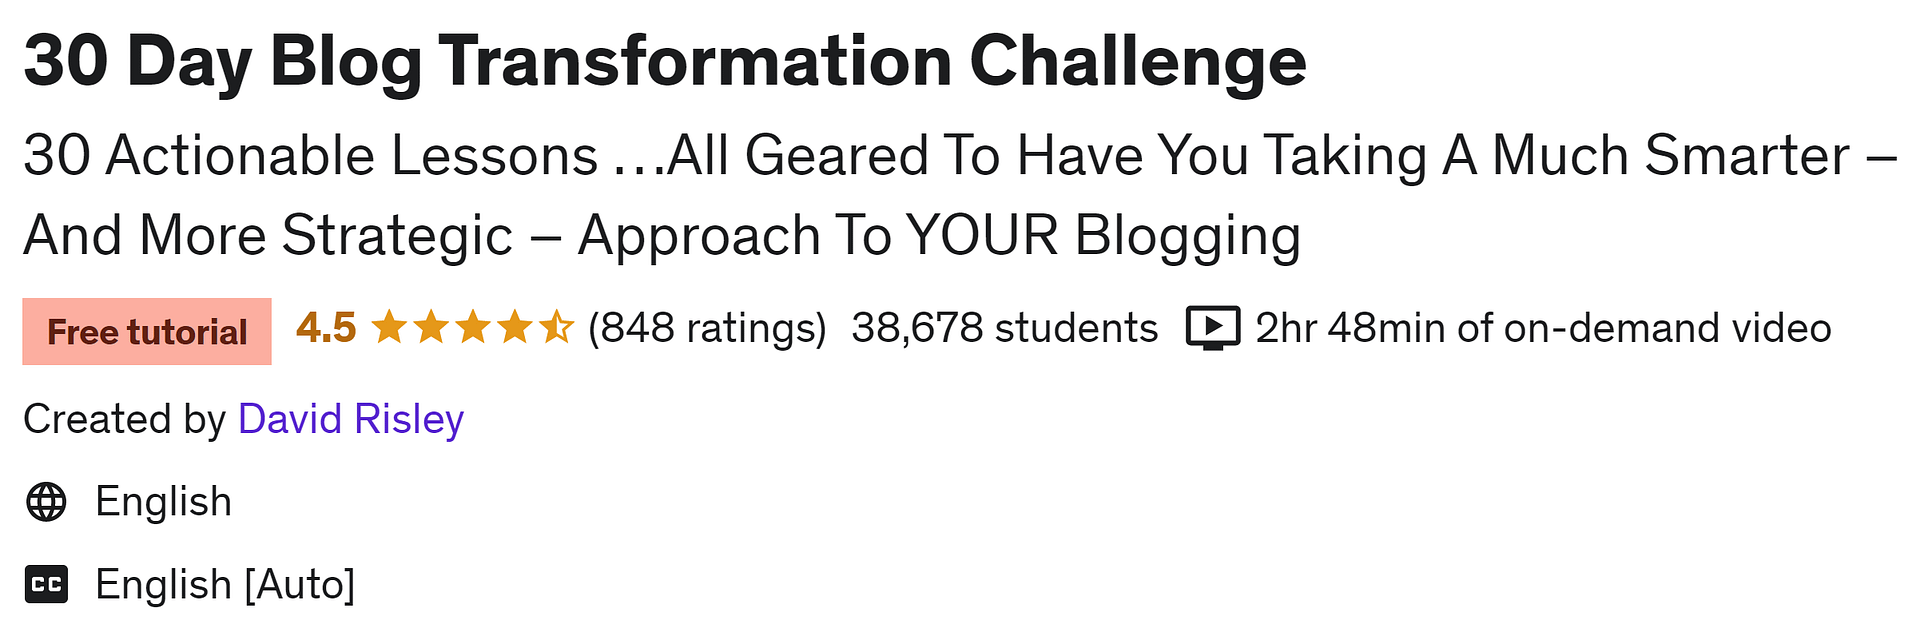Click the fourth rating star
This screenshot has width=1920, height=644.
514,327
